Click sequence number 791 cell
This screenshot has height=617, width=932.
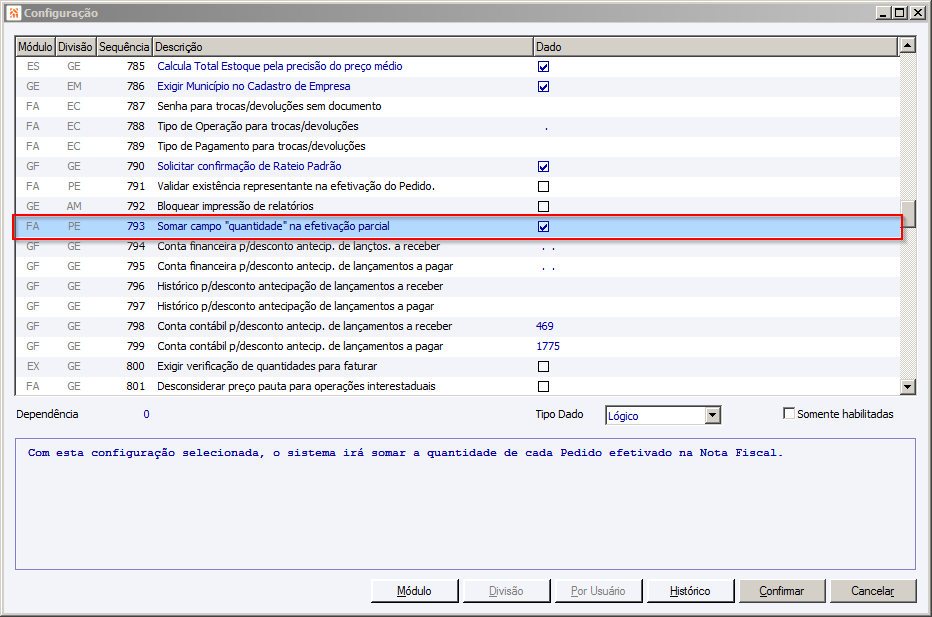coord(136,187)
